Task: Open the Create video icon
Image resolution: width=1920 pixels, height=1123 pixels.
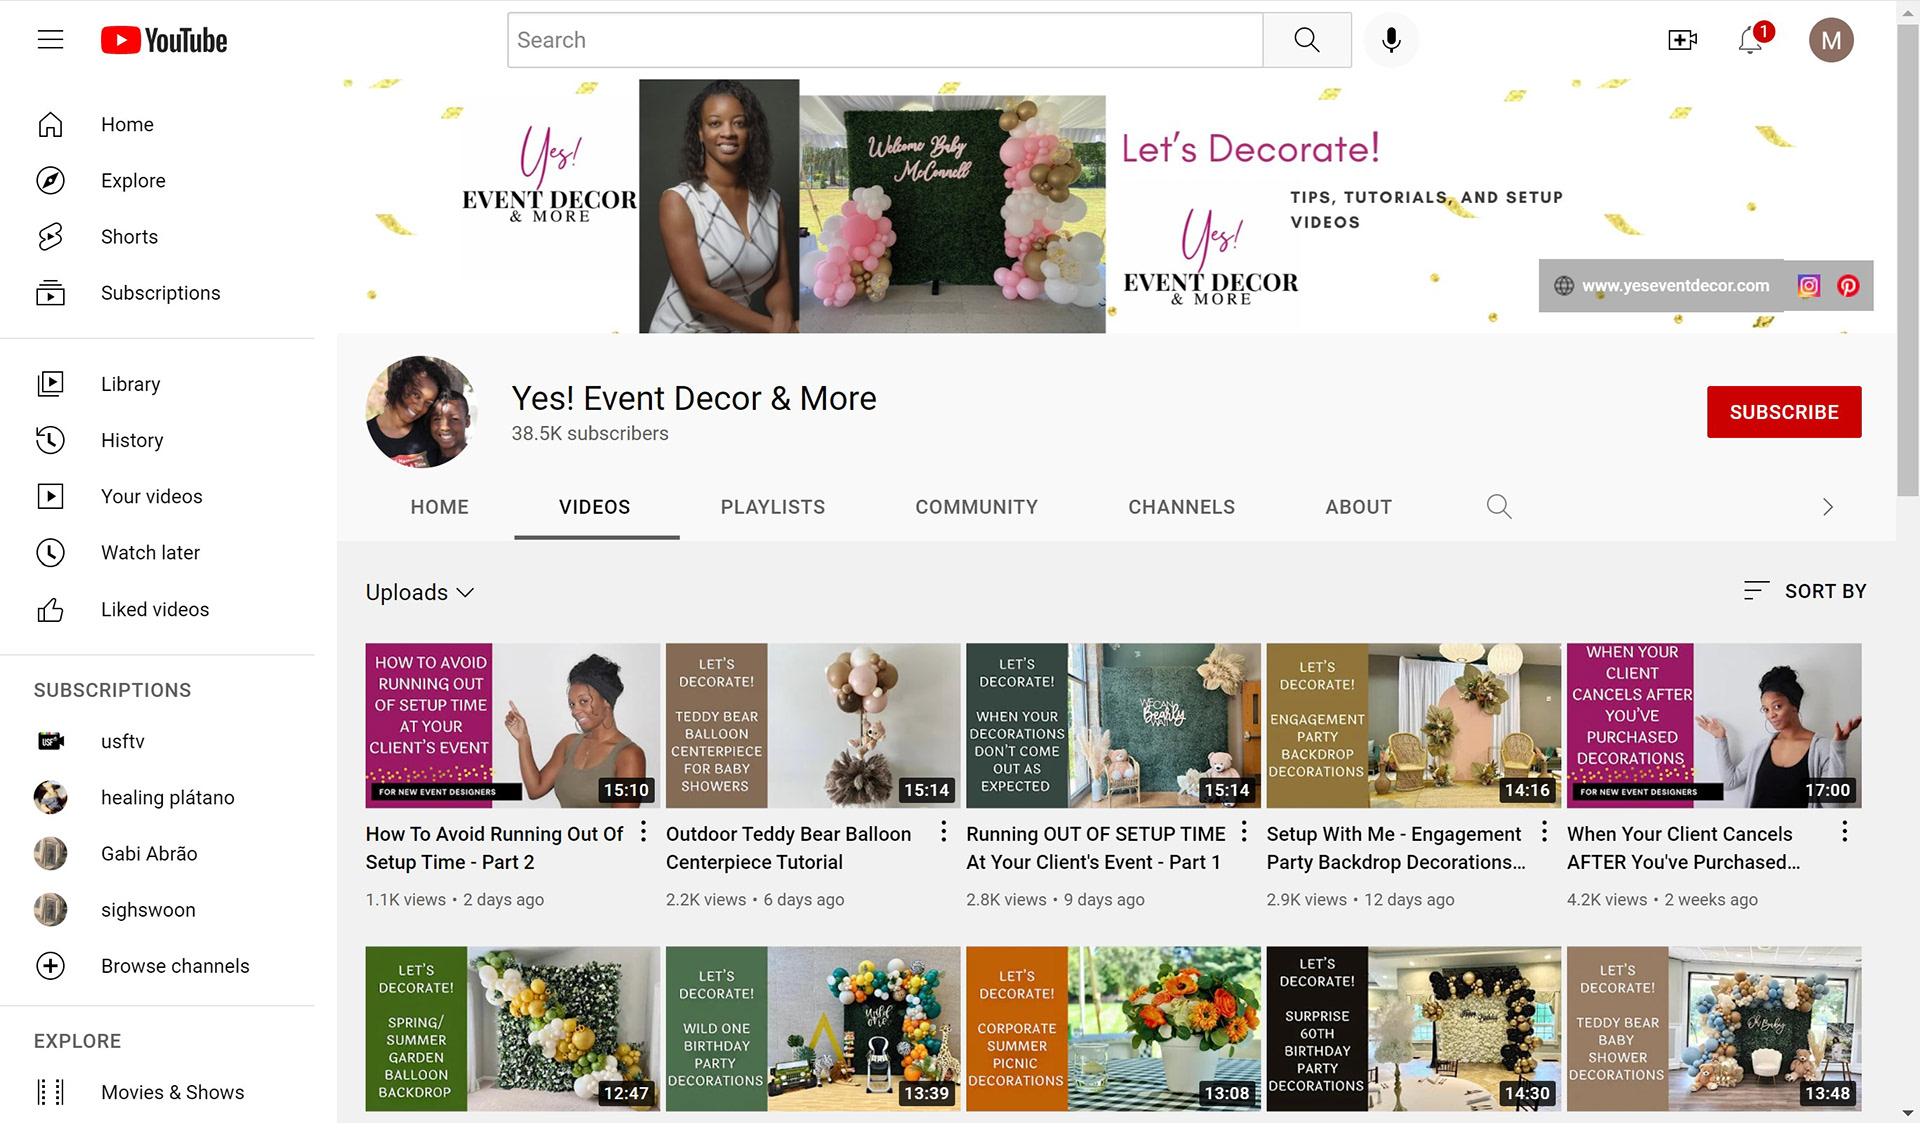Action: pyautogui.click(x=1683, y=40)
